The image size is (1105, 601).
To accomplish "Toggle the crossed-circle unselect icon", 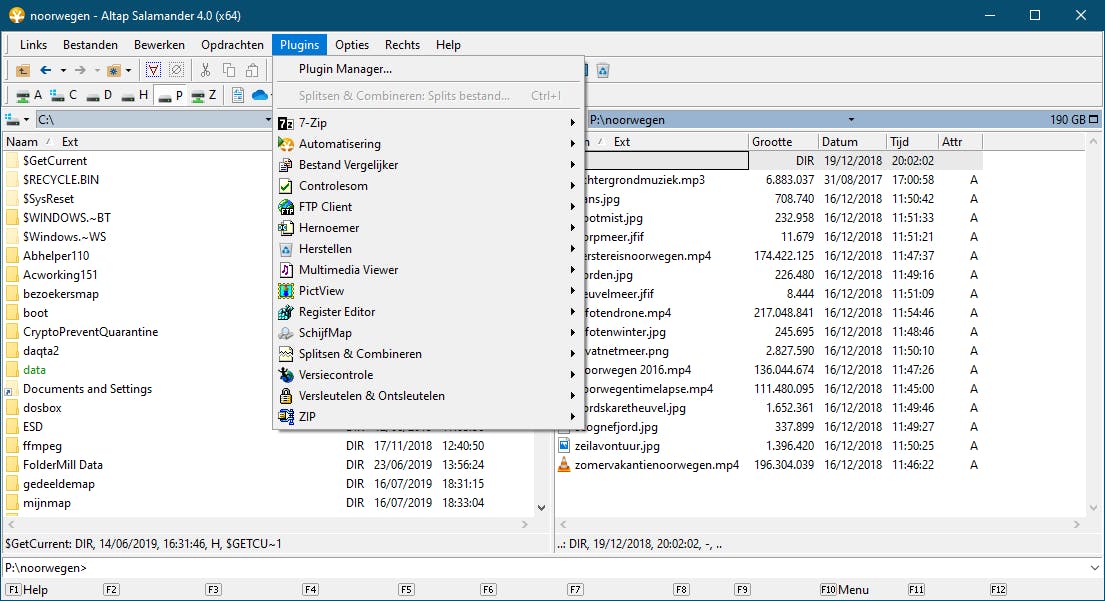I will (176, 70).
